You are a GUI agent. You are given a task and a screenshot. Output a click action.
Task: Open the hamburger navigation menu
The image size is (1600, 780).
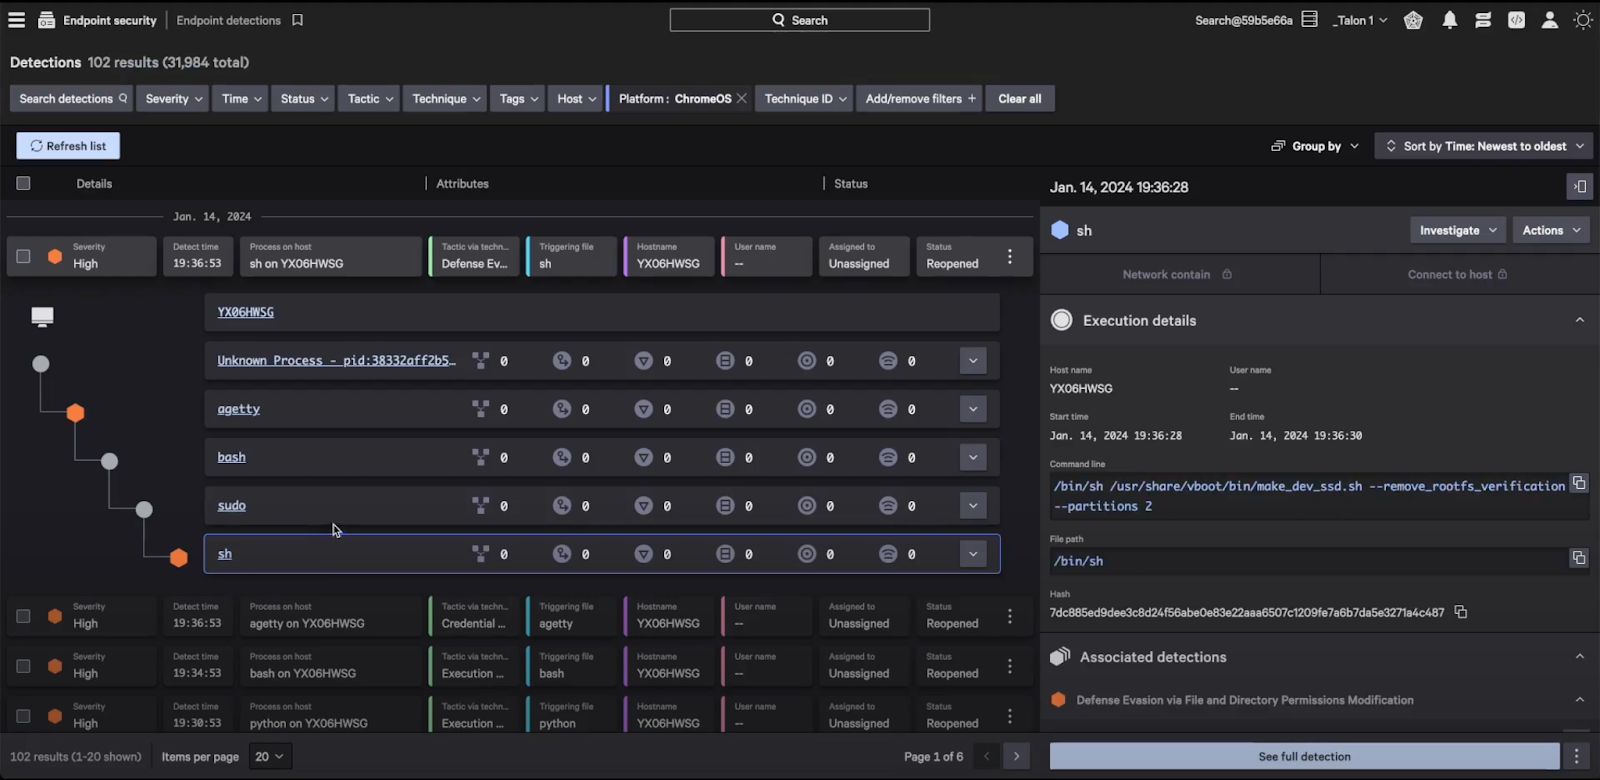click(16, 20)
